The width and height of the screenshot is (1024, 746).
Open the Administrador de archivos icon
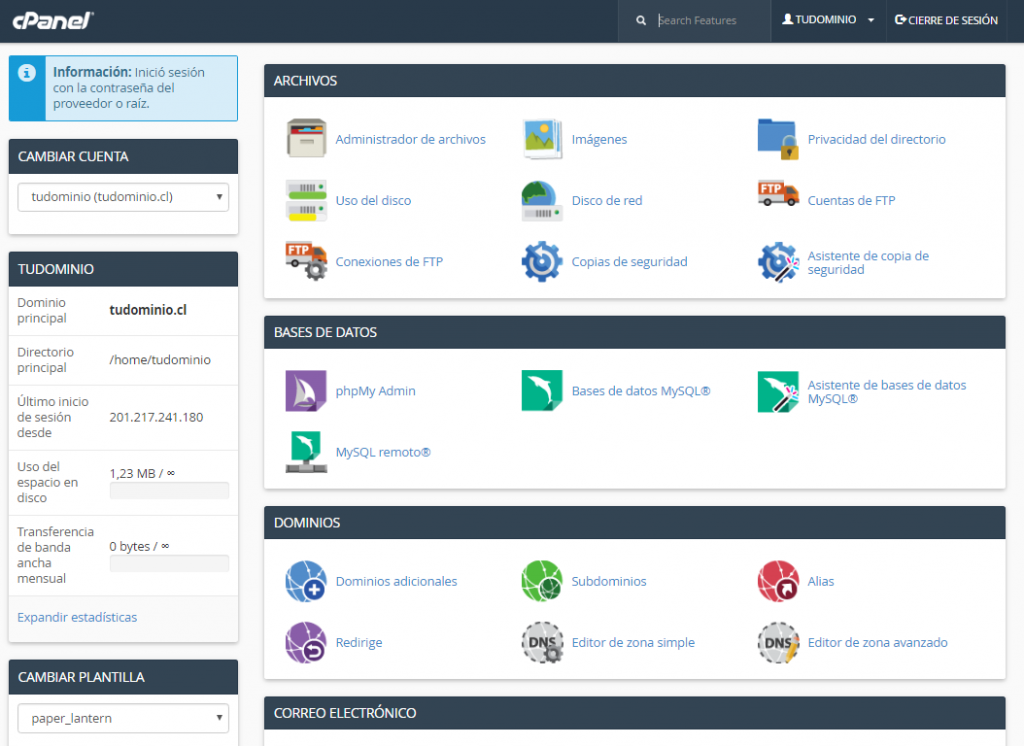306,138
